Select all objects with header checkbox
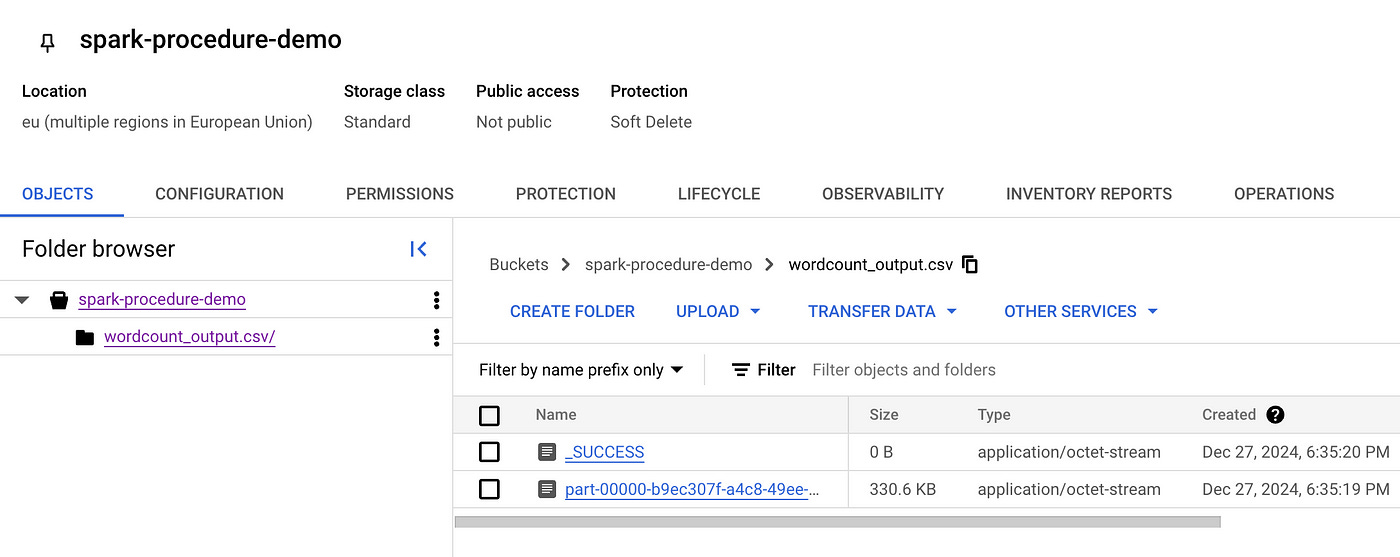 [489, 415]
